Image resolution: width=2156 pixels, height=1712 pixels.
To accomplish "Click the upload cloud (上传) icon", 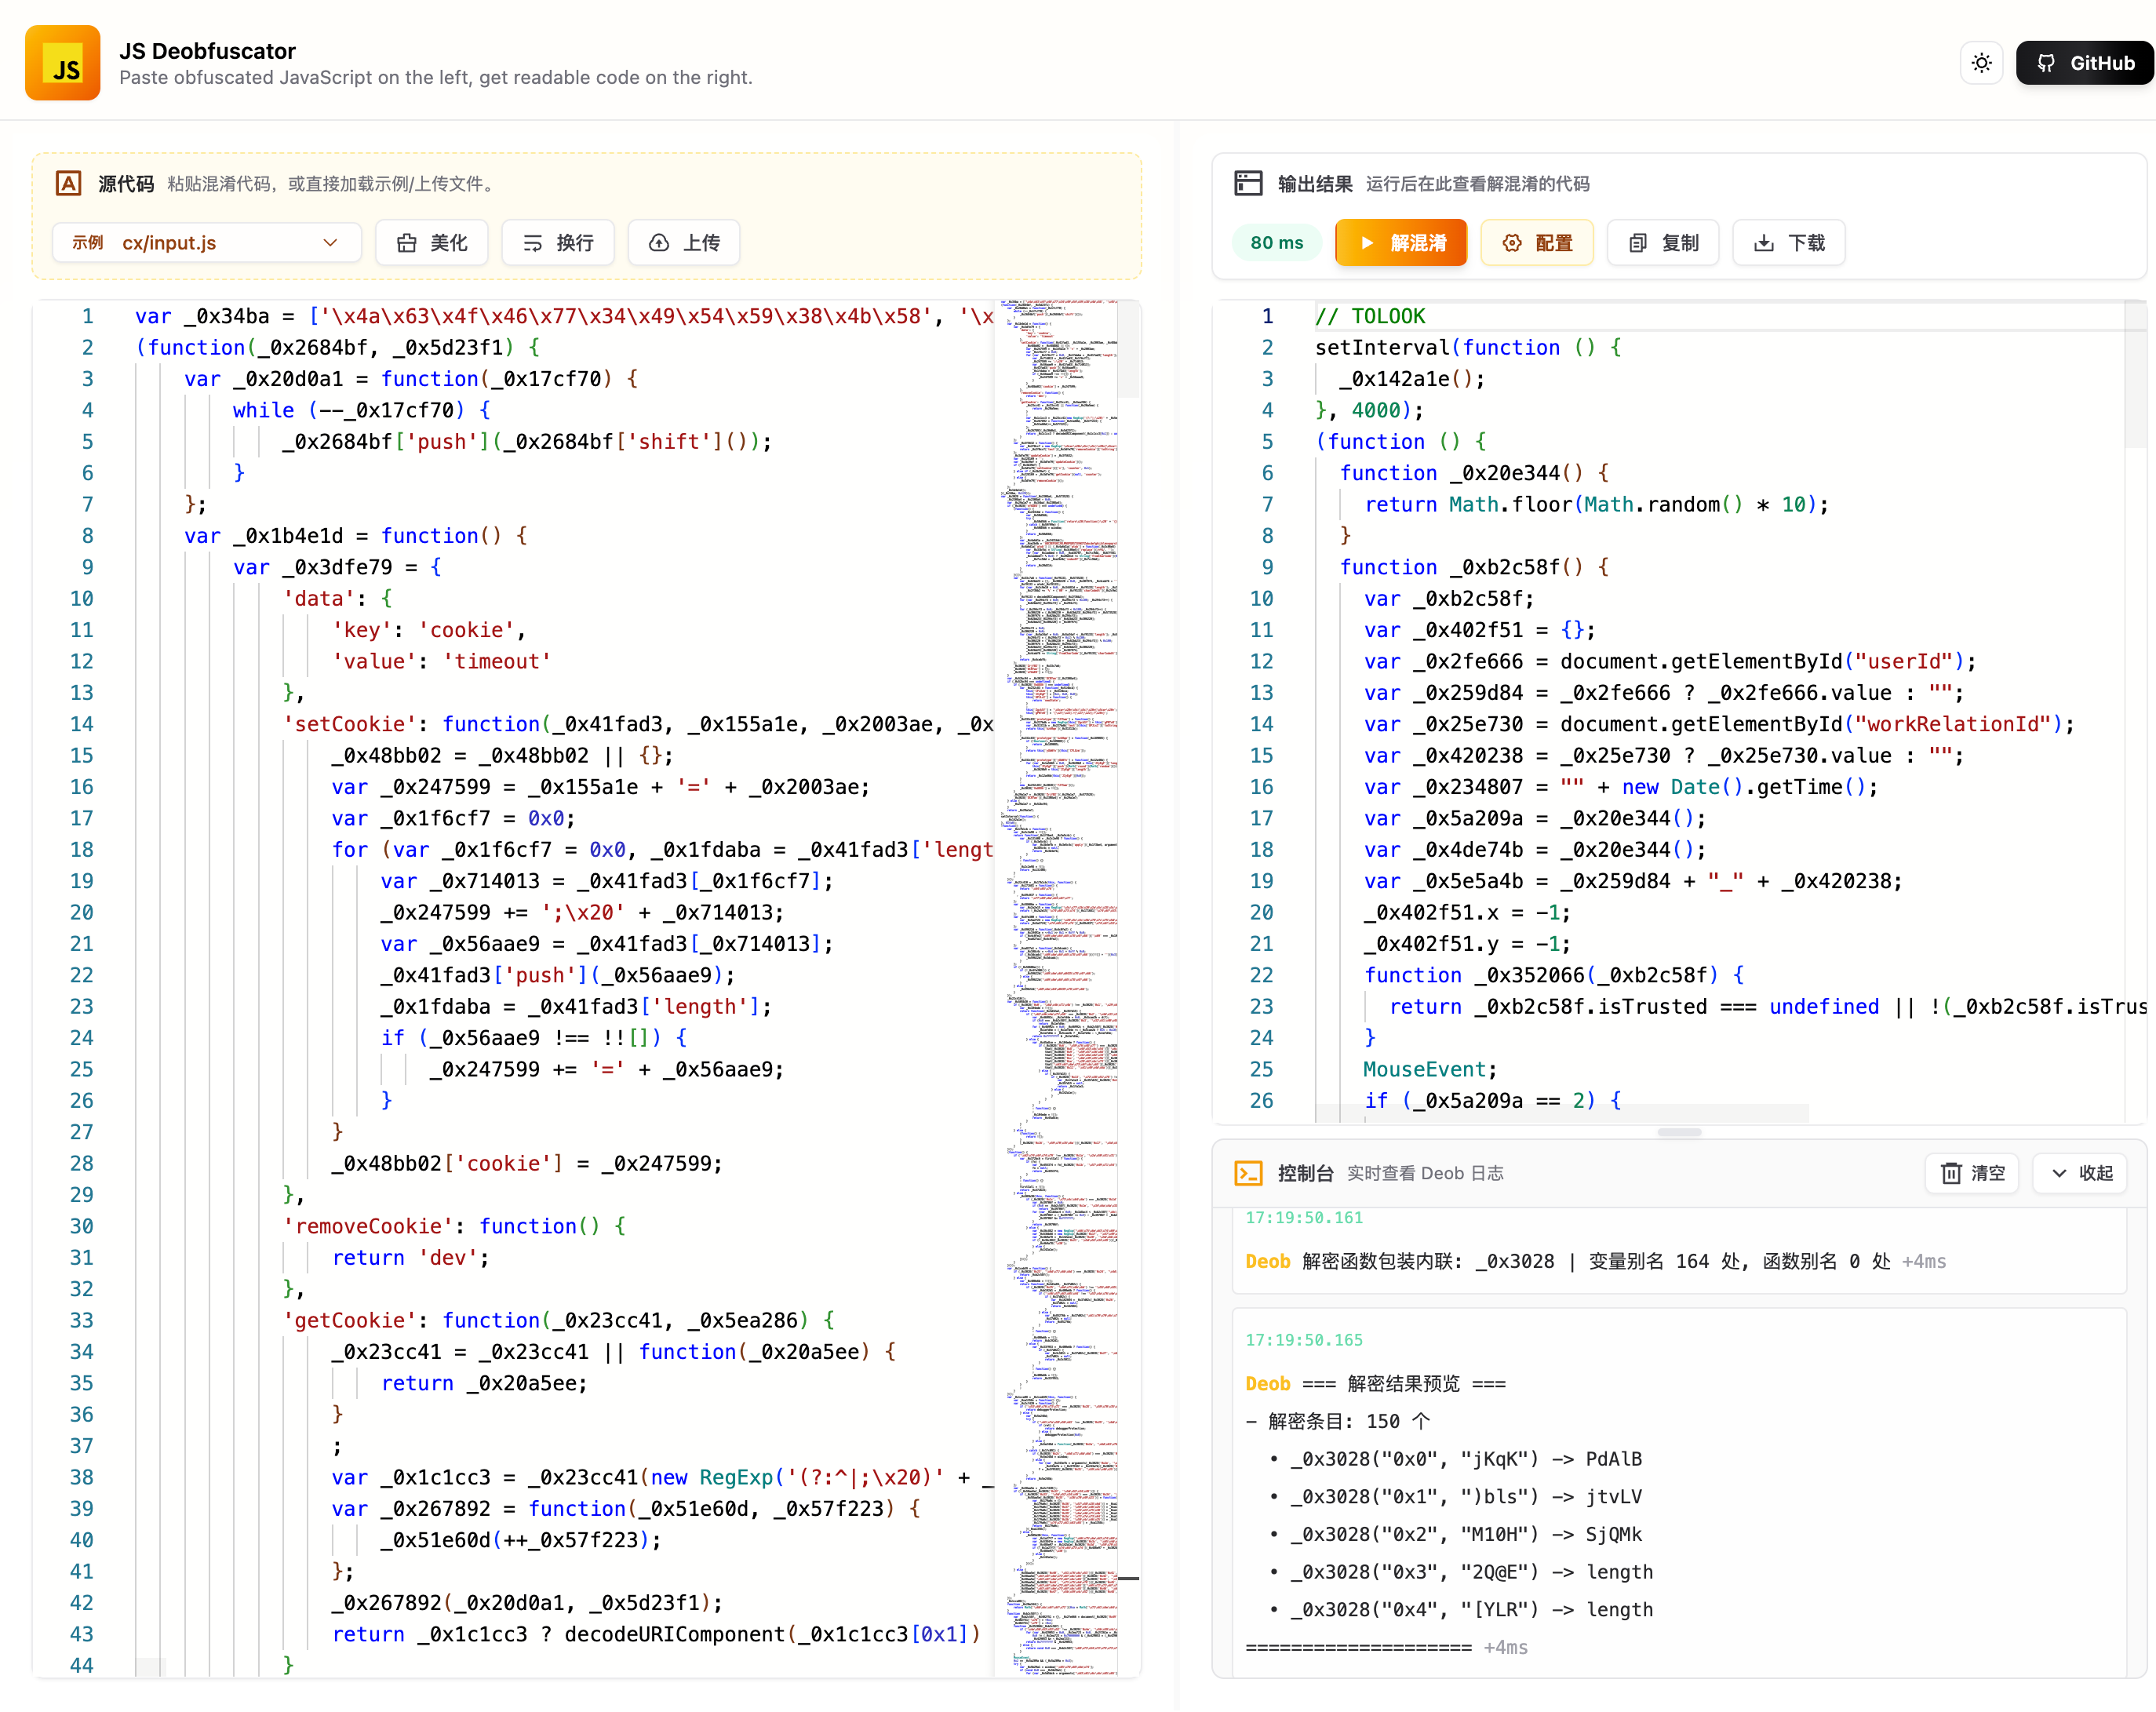I will click(x=658, y=242).
